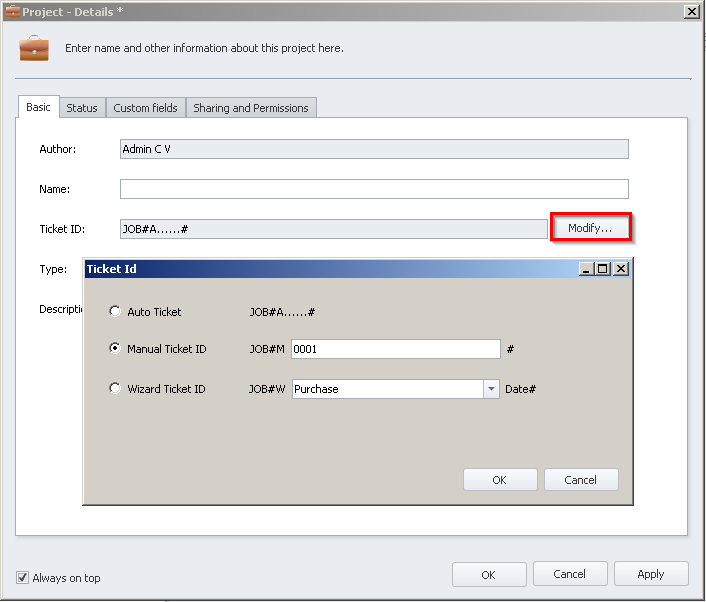The width and height of the screenshot is (706, 602).
Task: Close the Ticket Id dialog
Action: [x=621, y=269]
